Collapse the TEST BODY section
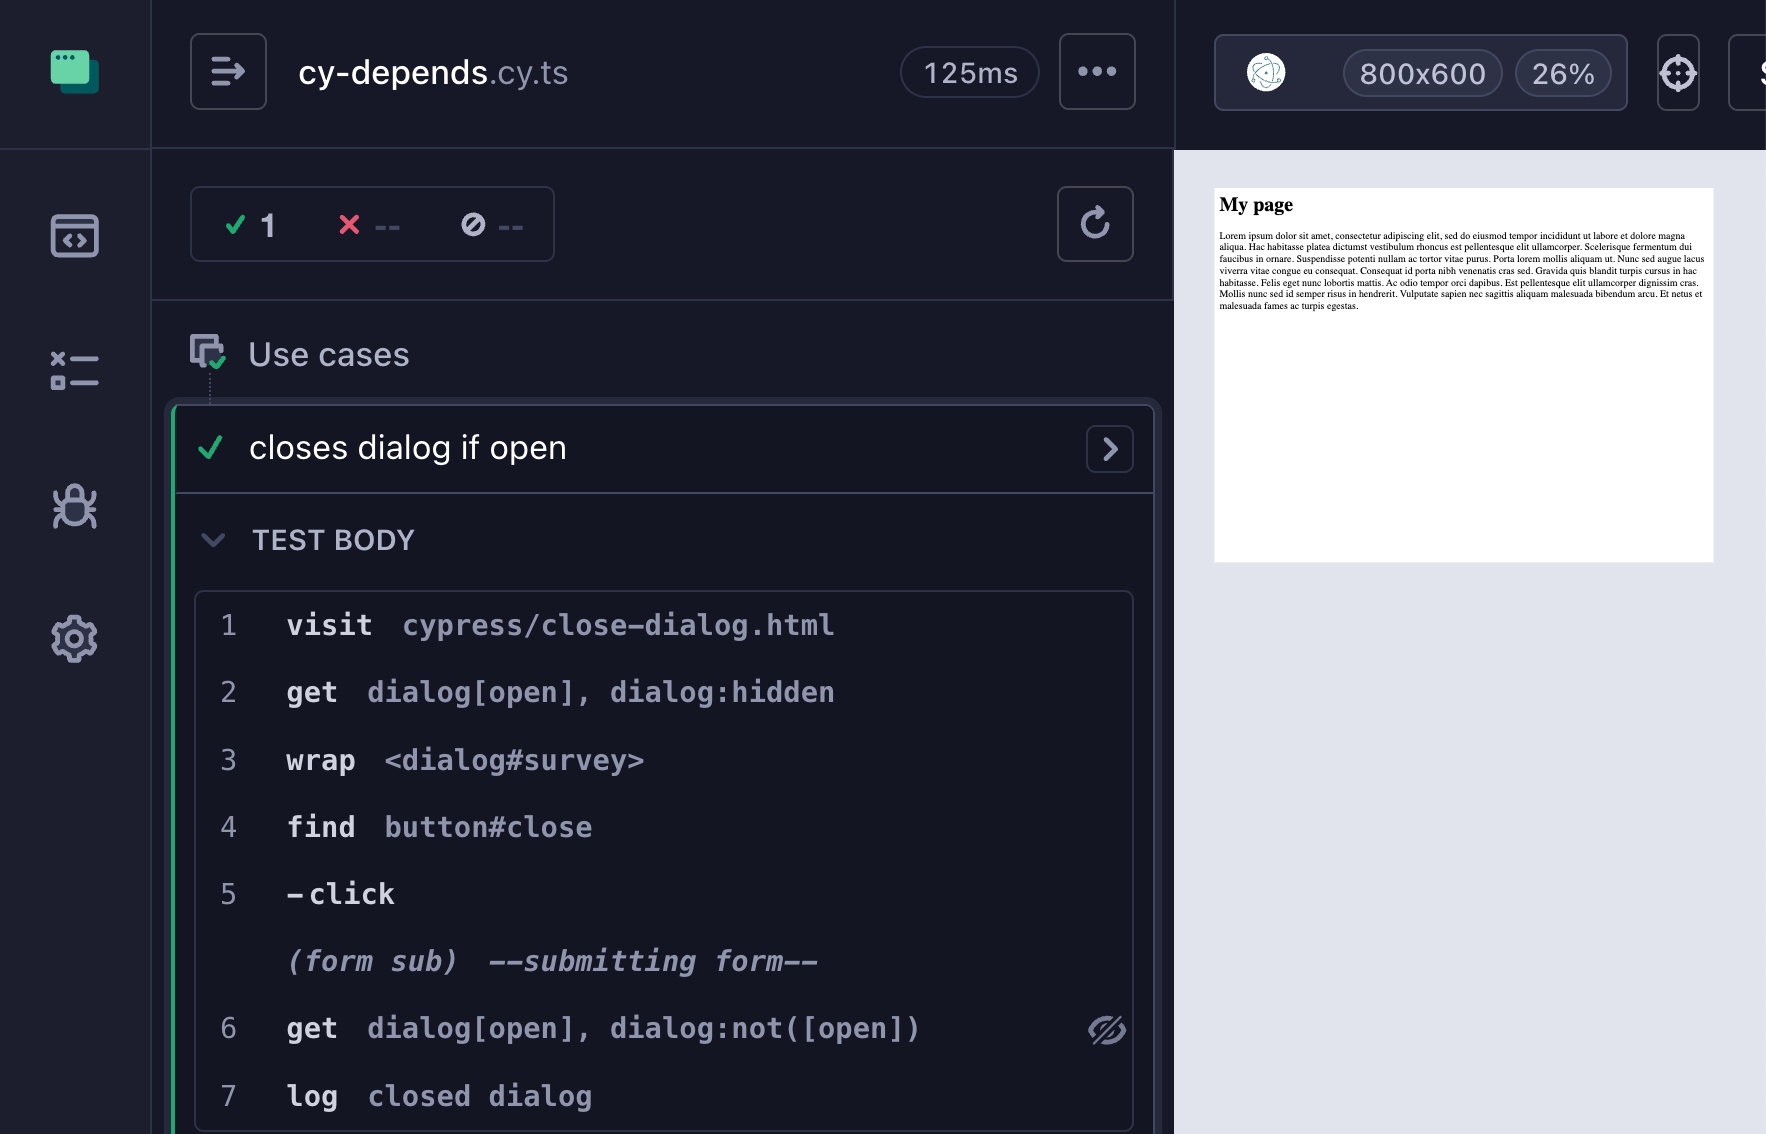1766x1134 pixels. (x=213, y=541)
